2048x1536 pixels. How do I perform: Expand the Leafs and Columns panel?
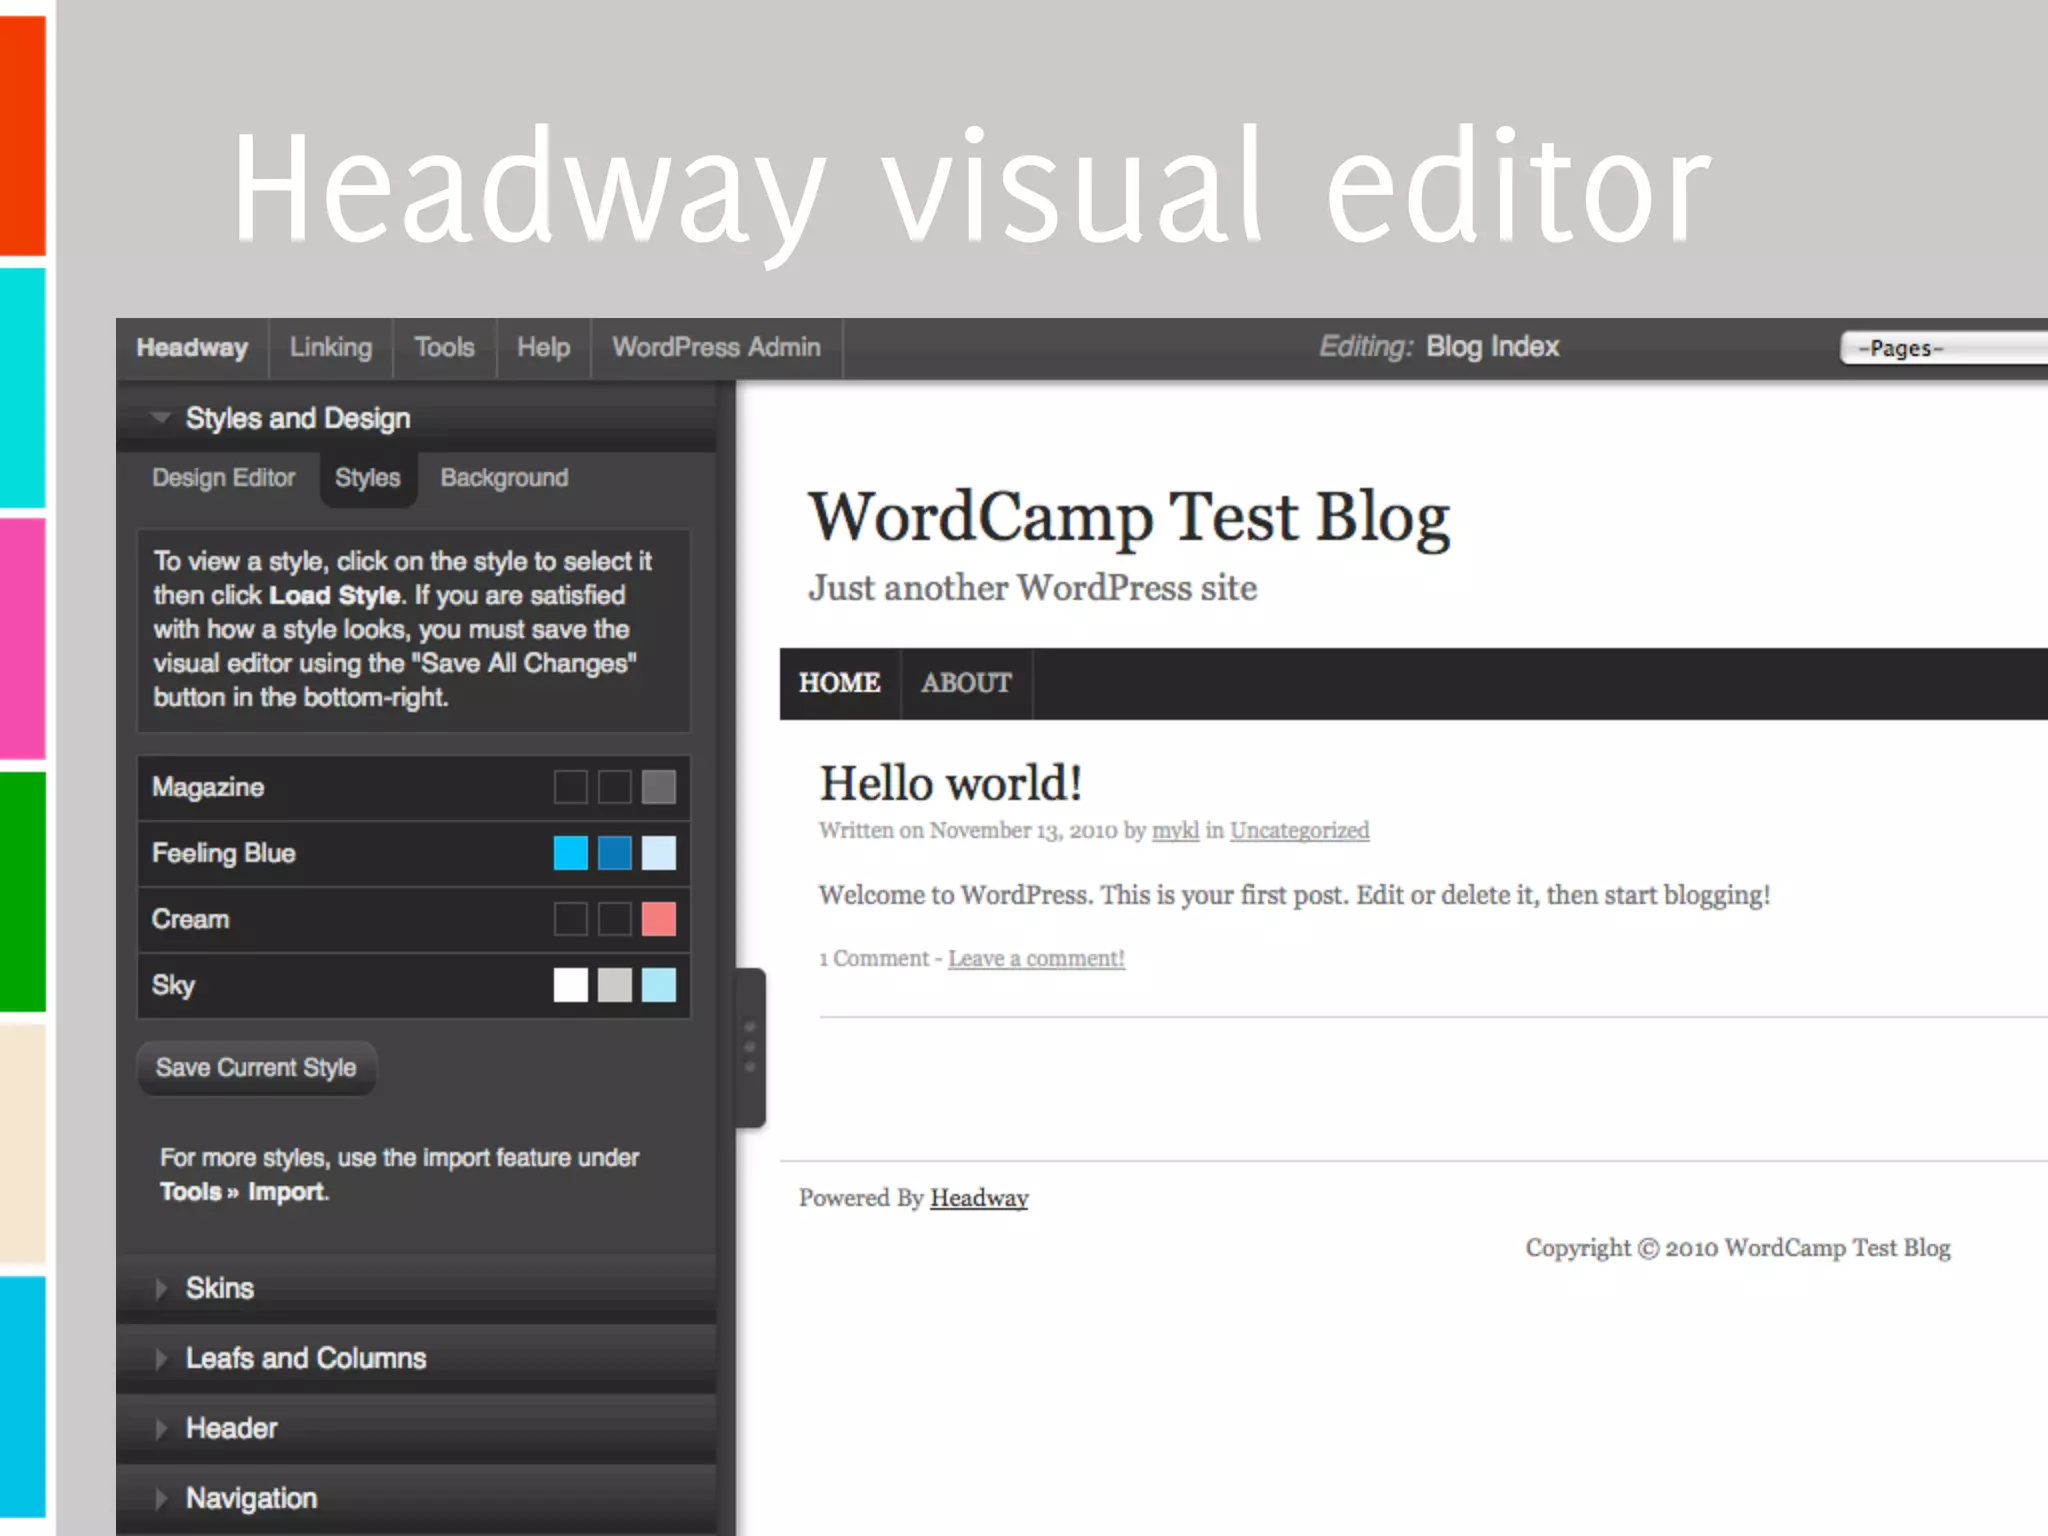[x=416, y=1358]
